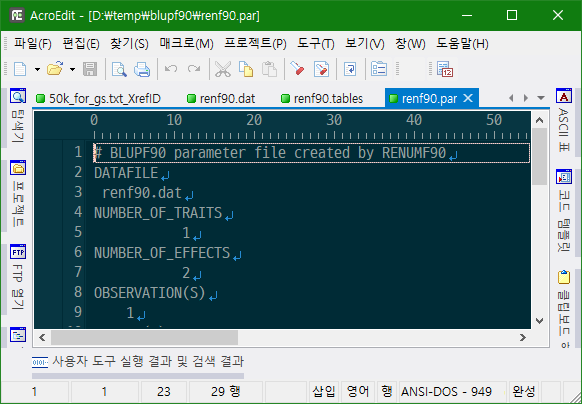Click the DATAFILE line in editor
The image size is (582, 404).
tap(126, 173)
